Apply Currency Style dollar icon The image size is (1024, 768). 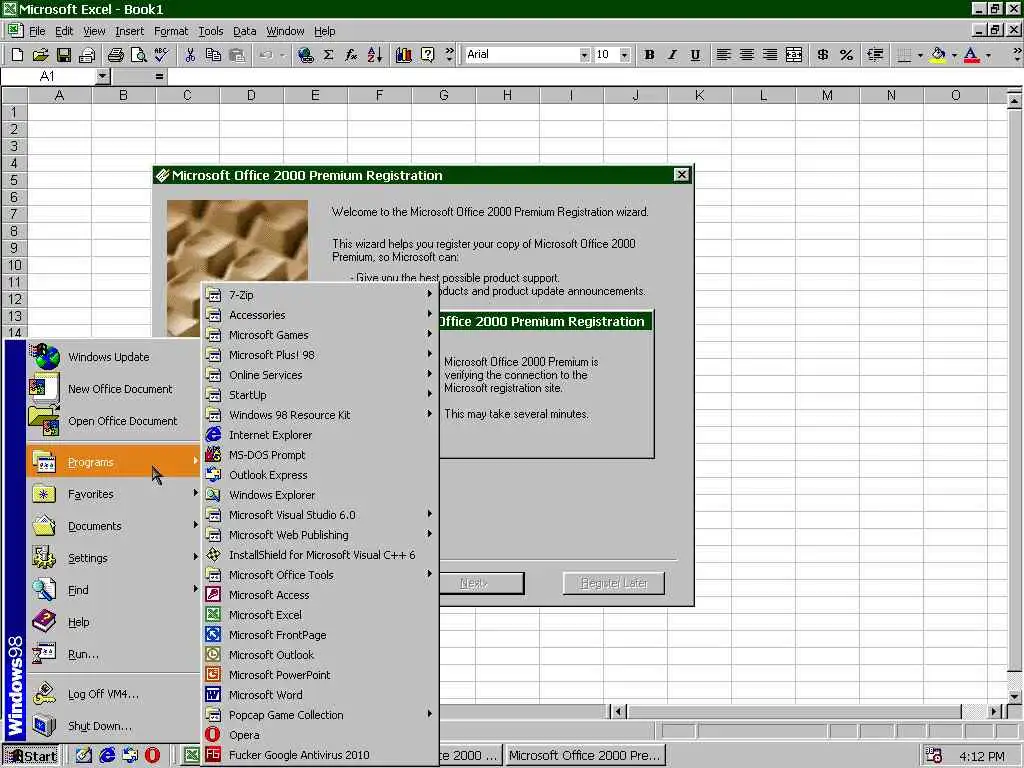coord(823,55)
